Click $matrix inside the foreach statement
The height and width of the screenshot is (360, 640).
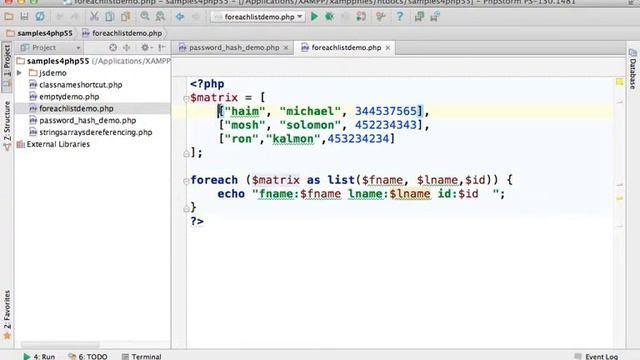[276, 180]
